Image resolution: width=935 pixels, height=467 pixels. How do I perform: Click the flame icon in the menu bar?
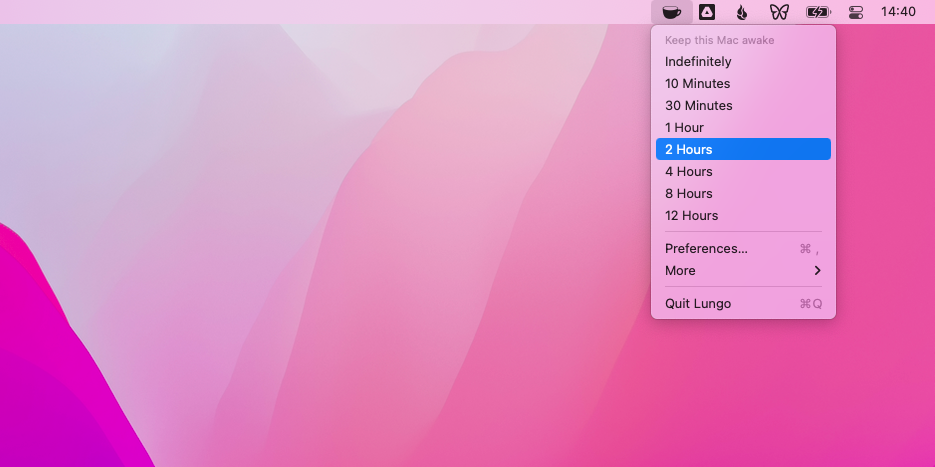pyautogui.click(x=742, y=12)
